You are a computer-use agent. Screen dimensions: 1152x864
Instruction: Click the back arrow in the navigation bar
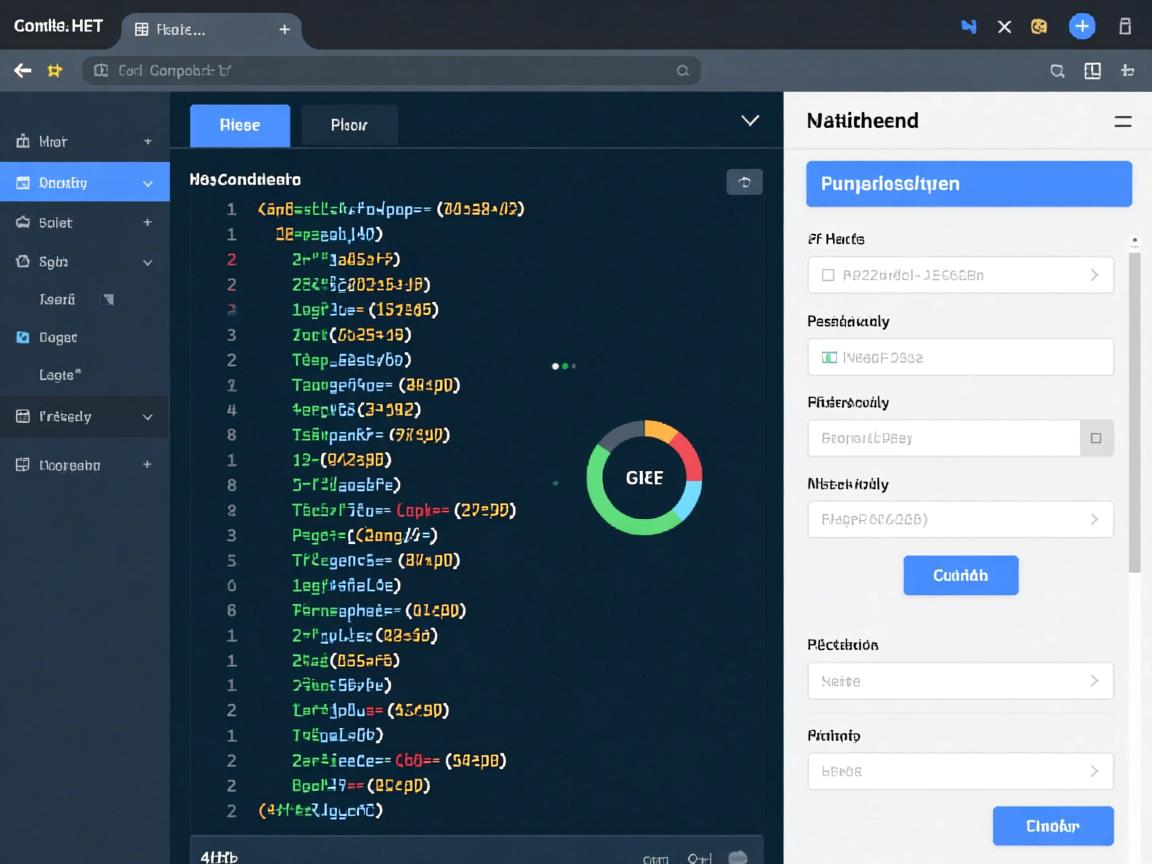(x=22, y=70)
